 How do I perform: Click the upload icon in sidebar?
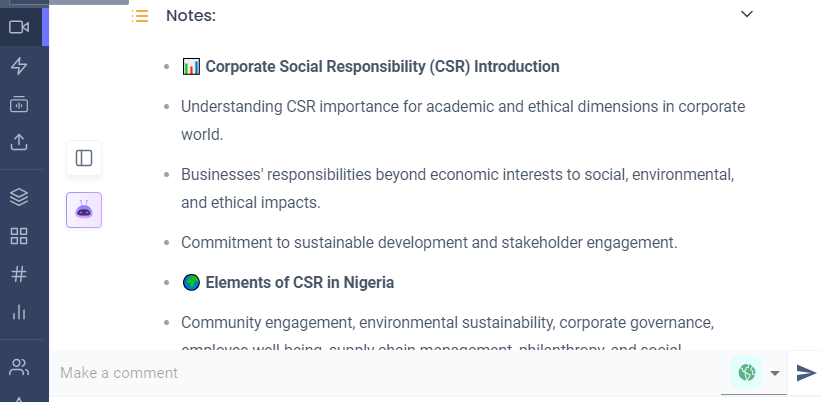pyautogui.click(x=19, y=142)
